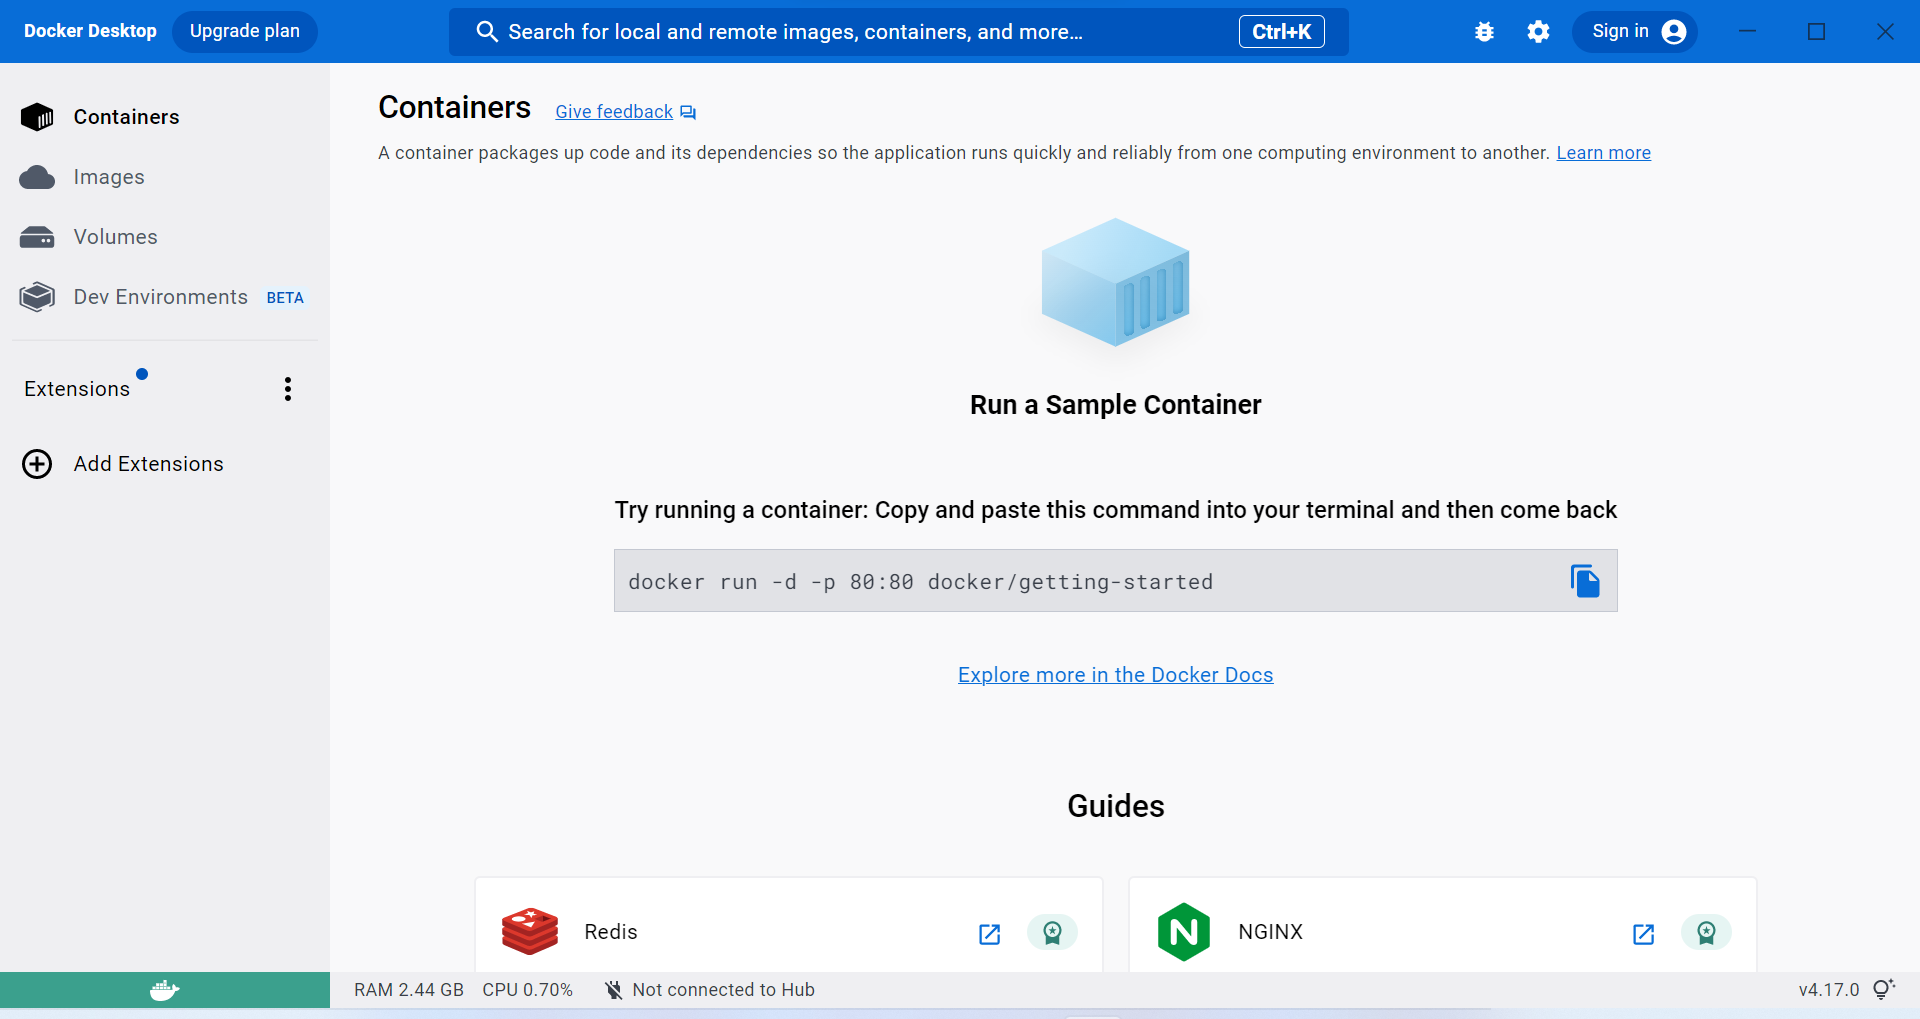This screenshot has width=1920, height=1019.
Task: Click Not connected to Hub text
Action: tap(723, 990)
